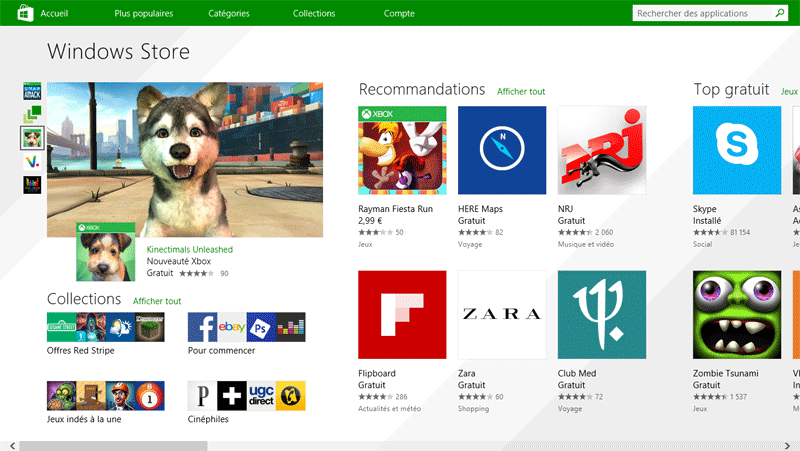Open the Skype app tile
The height and width of the screenshot is (451, 800).
tap(737, 150)
